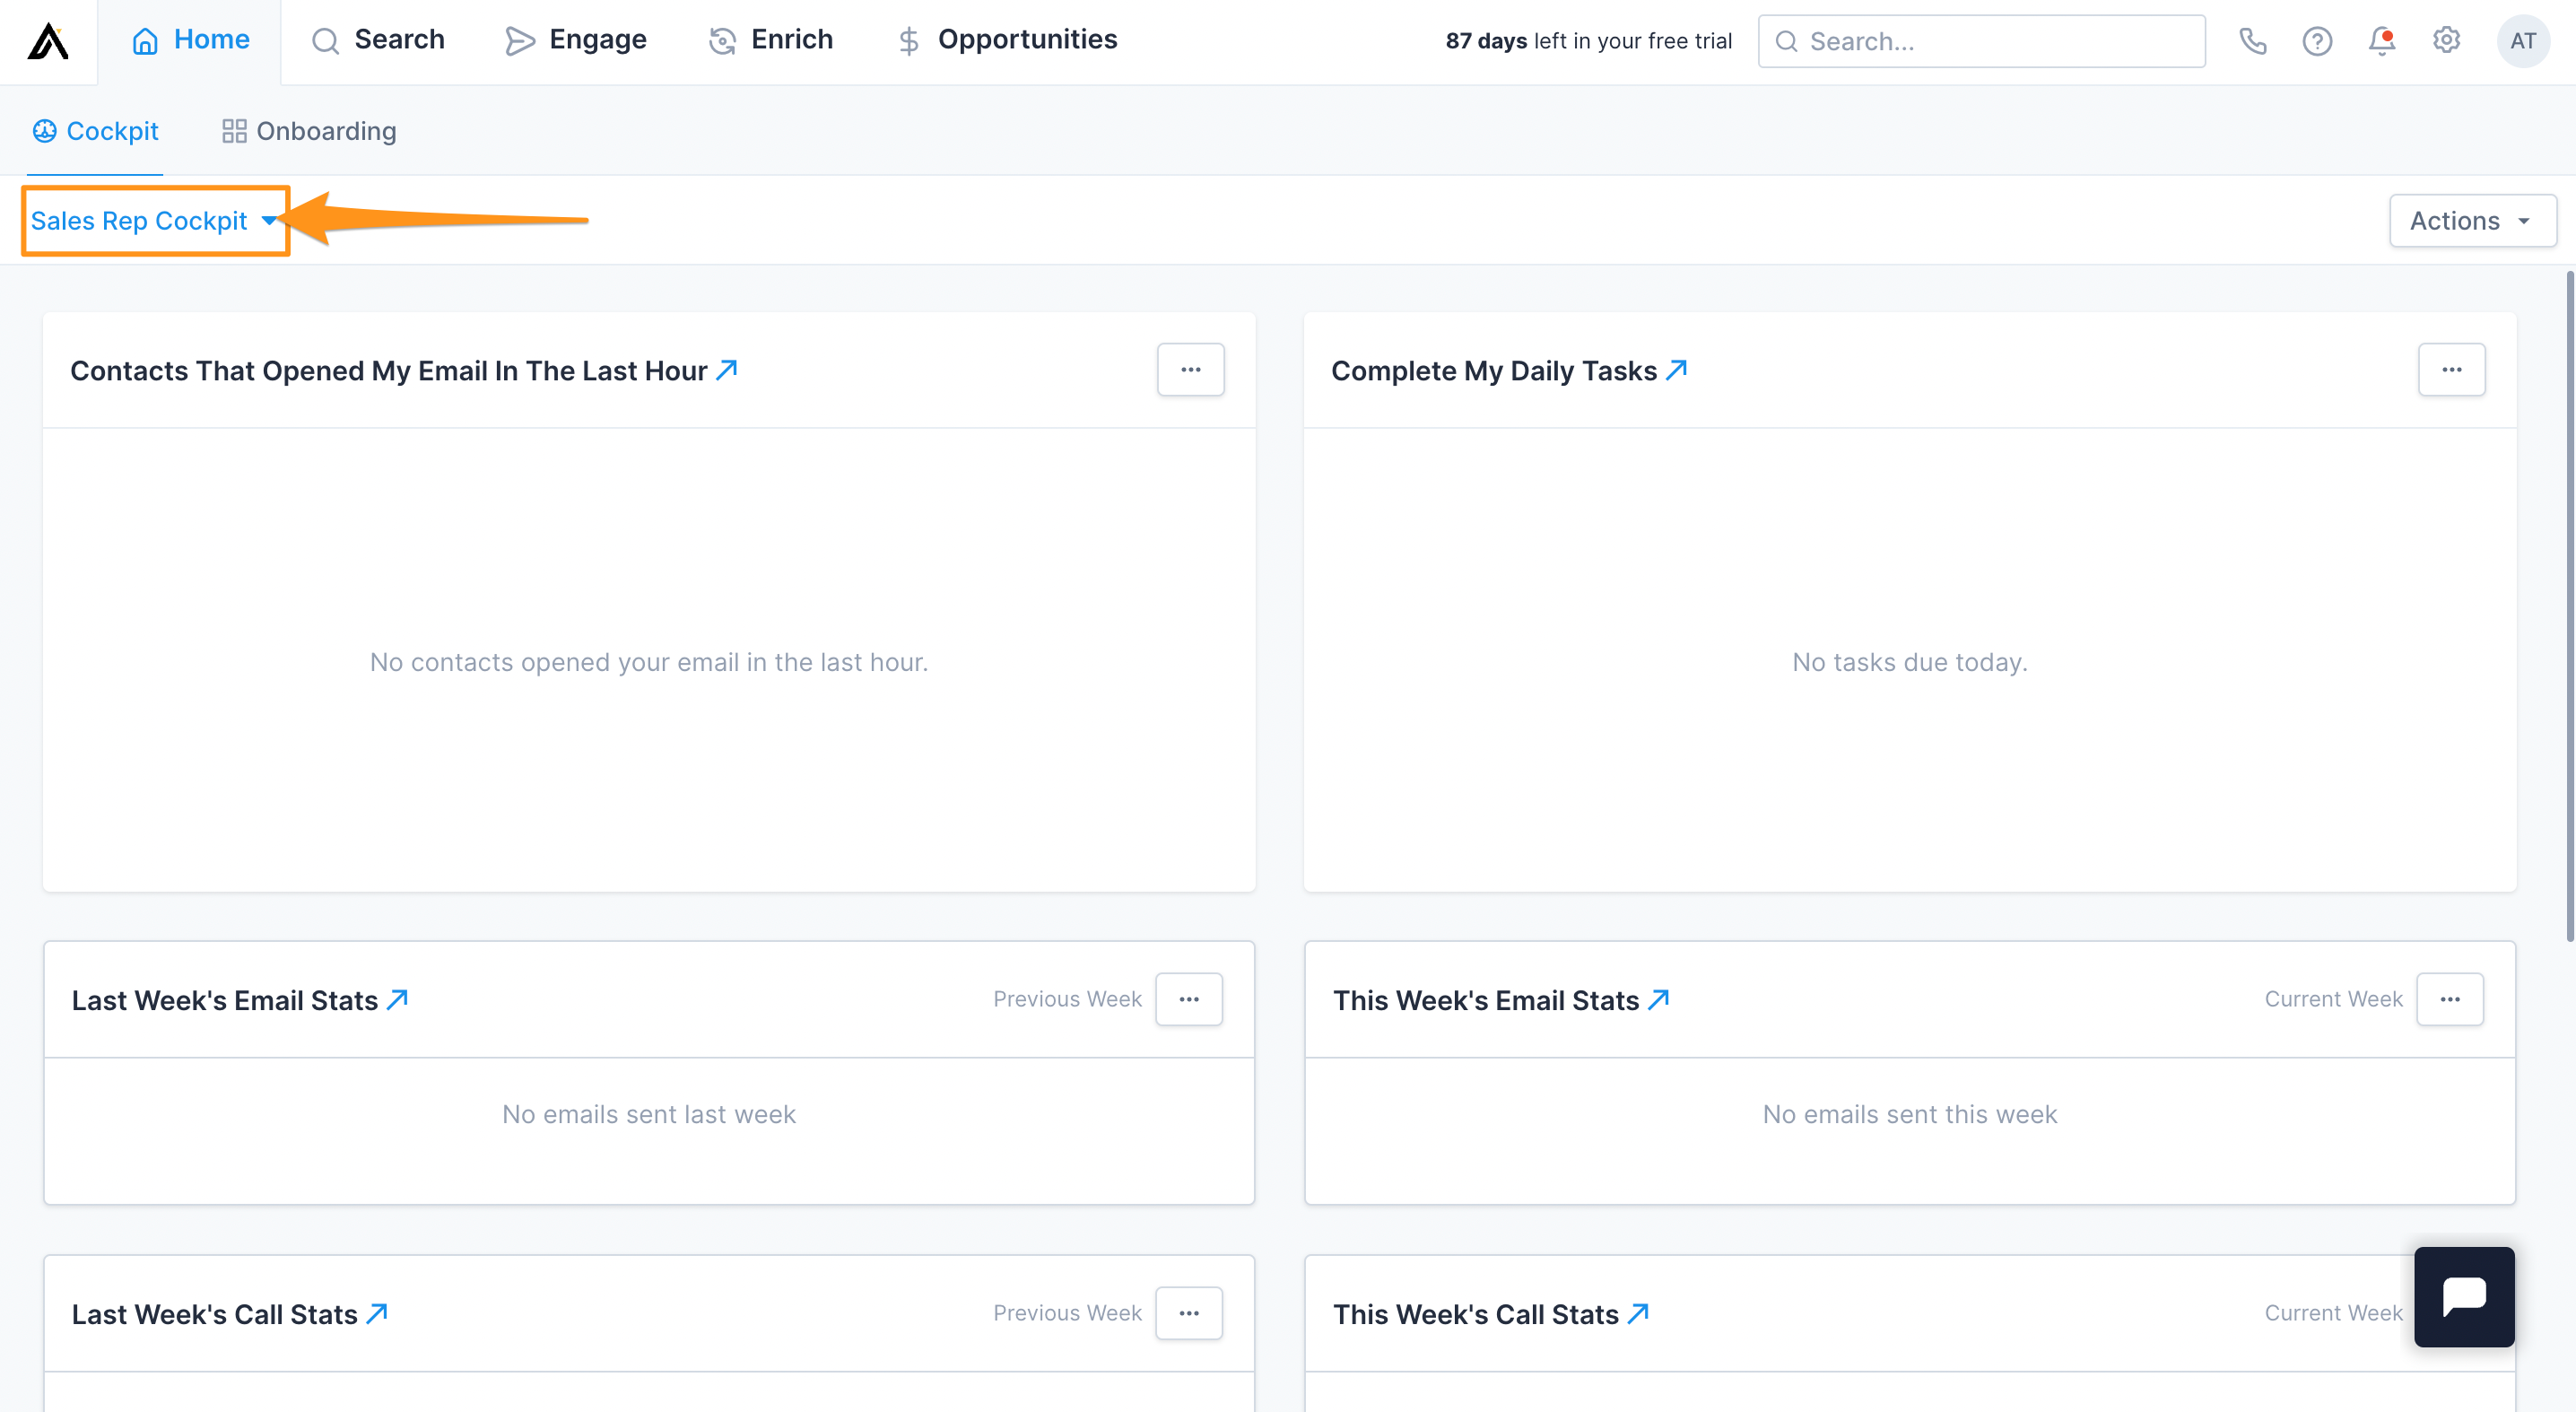The image size is (2576, 1412).
Task: Click the Apollo logo icon
Action: 48,41
